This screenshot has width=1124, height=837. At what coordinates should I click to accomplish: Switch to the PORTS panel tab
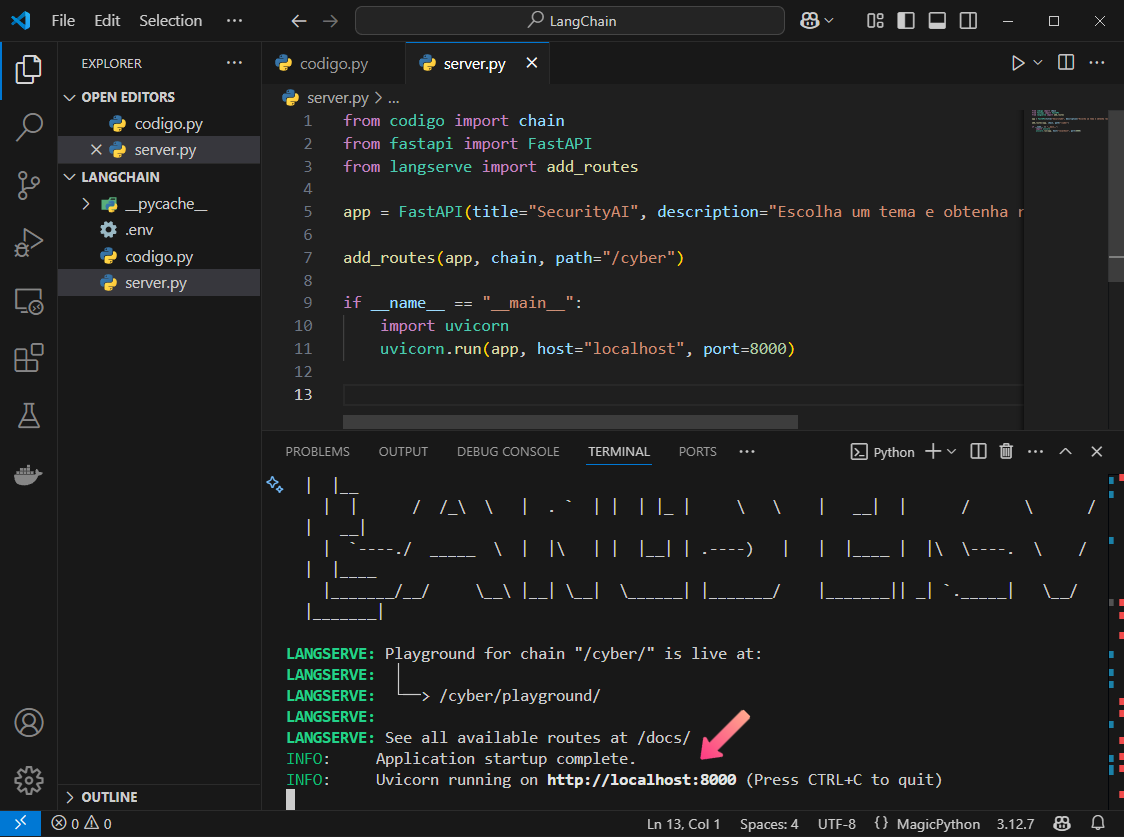[697, 451]
